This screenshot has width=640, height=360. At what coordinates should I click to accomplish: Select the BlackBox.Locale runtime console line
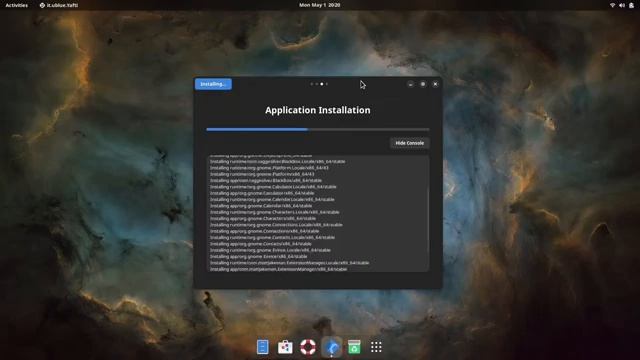(278, 161)
